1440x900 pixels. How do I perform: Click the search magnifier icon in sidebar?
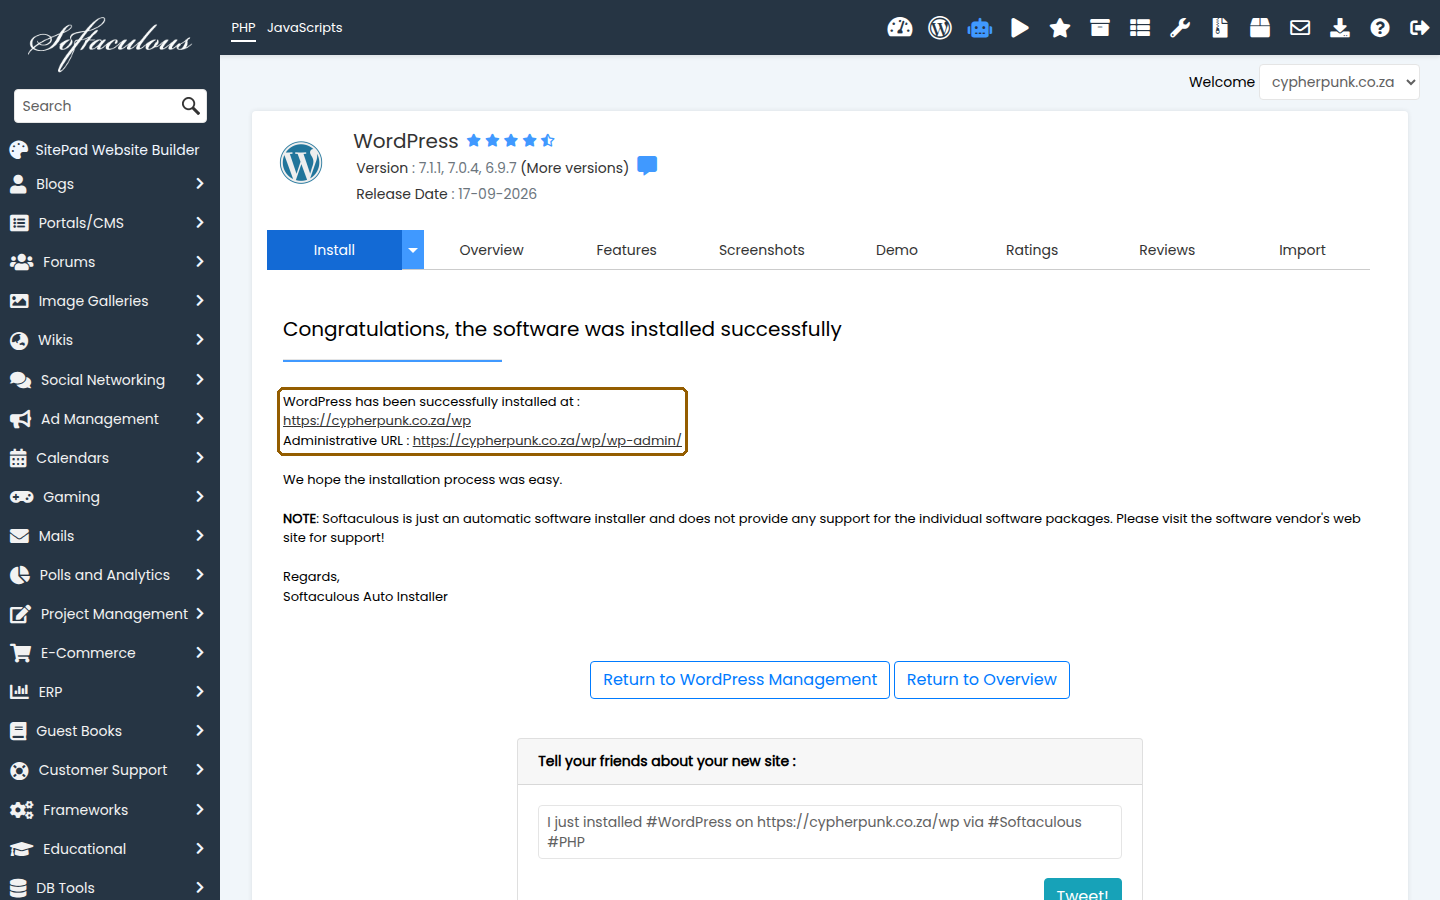(x=190, y=106)
